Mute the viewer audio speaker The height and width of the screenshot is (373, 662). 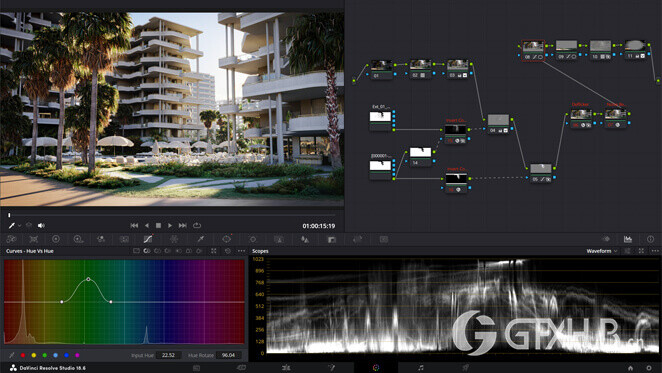click(41, 226)
